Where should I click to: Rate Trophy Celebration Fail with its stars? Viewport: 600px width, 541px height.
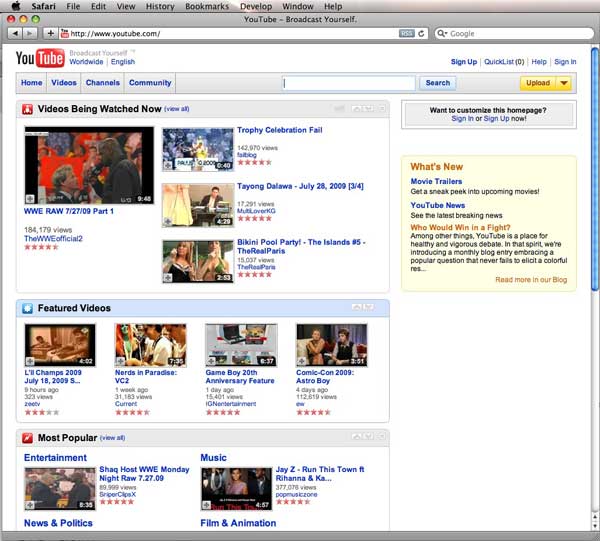point(254,162)
